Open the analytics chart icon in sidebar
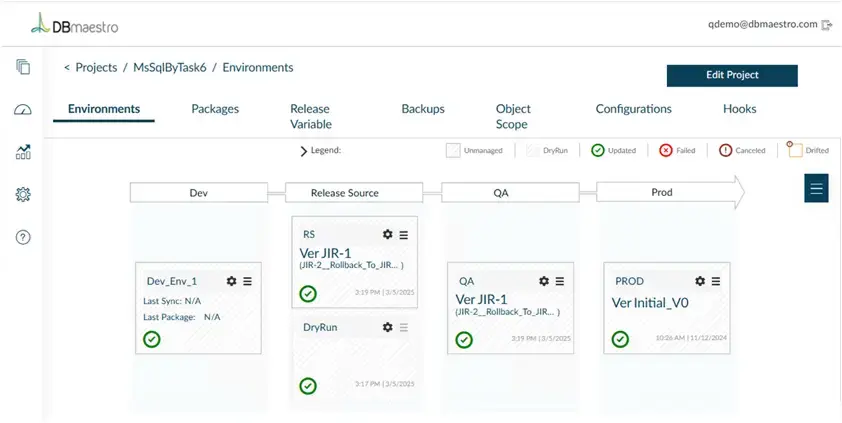Image resolution: width=842 pixels, height=423 pixels. [23, 152]
